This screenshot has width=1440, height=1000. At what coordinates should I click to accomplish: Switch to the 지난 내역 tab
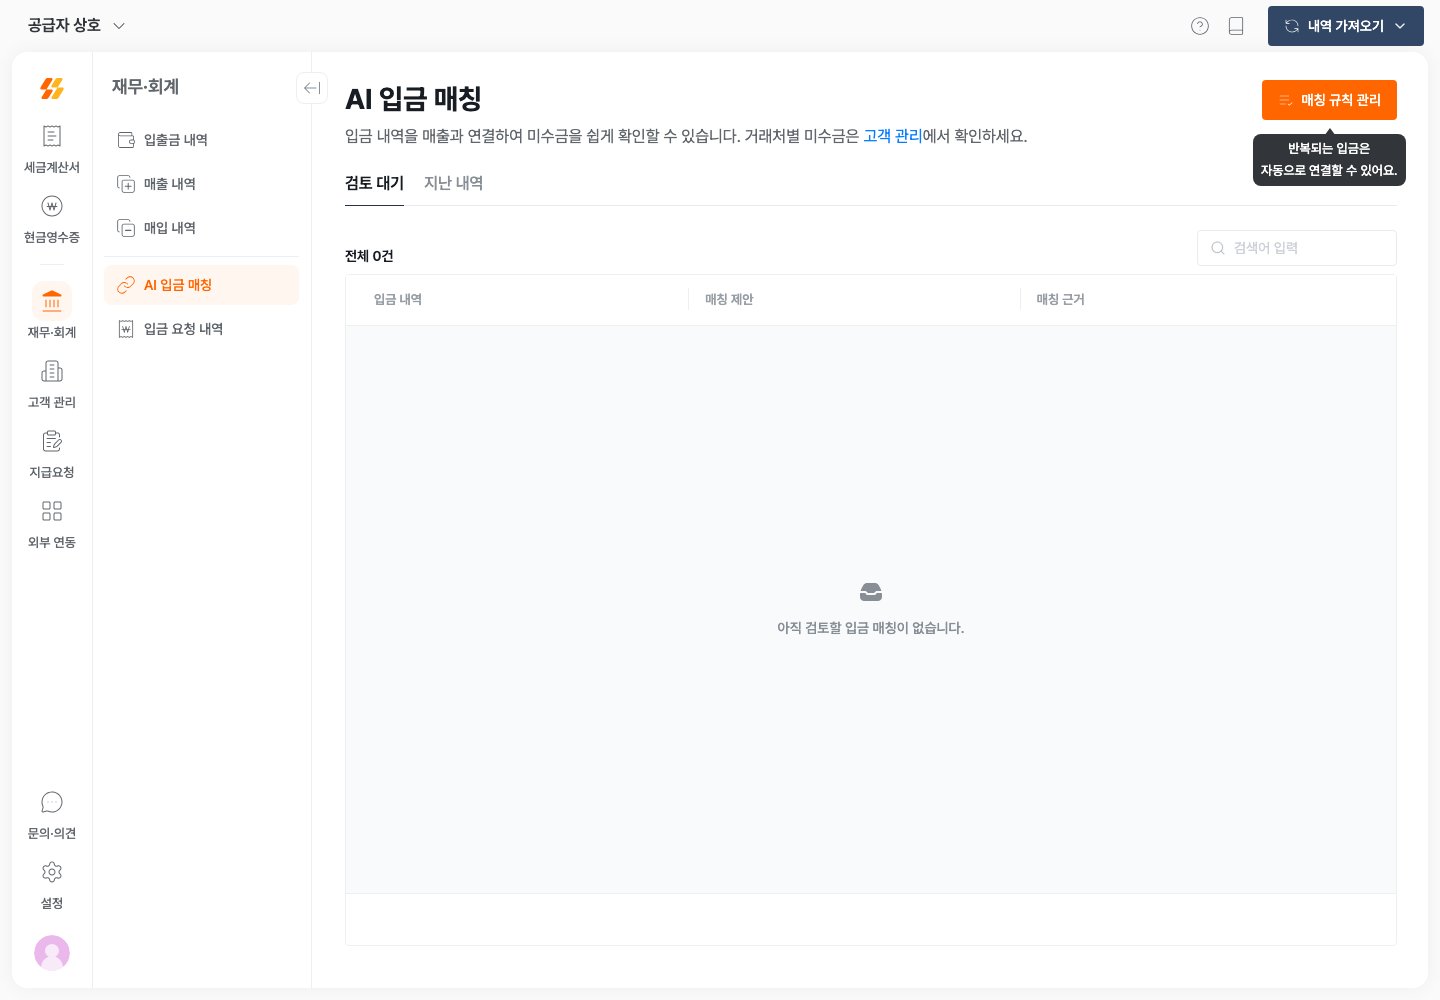453,183
